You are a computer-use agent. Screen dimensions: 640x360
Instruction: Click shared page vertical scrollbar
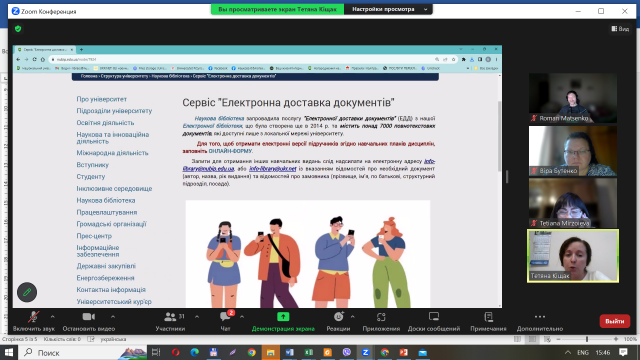[x=499, y=137]
